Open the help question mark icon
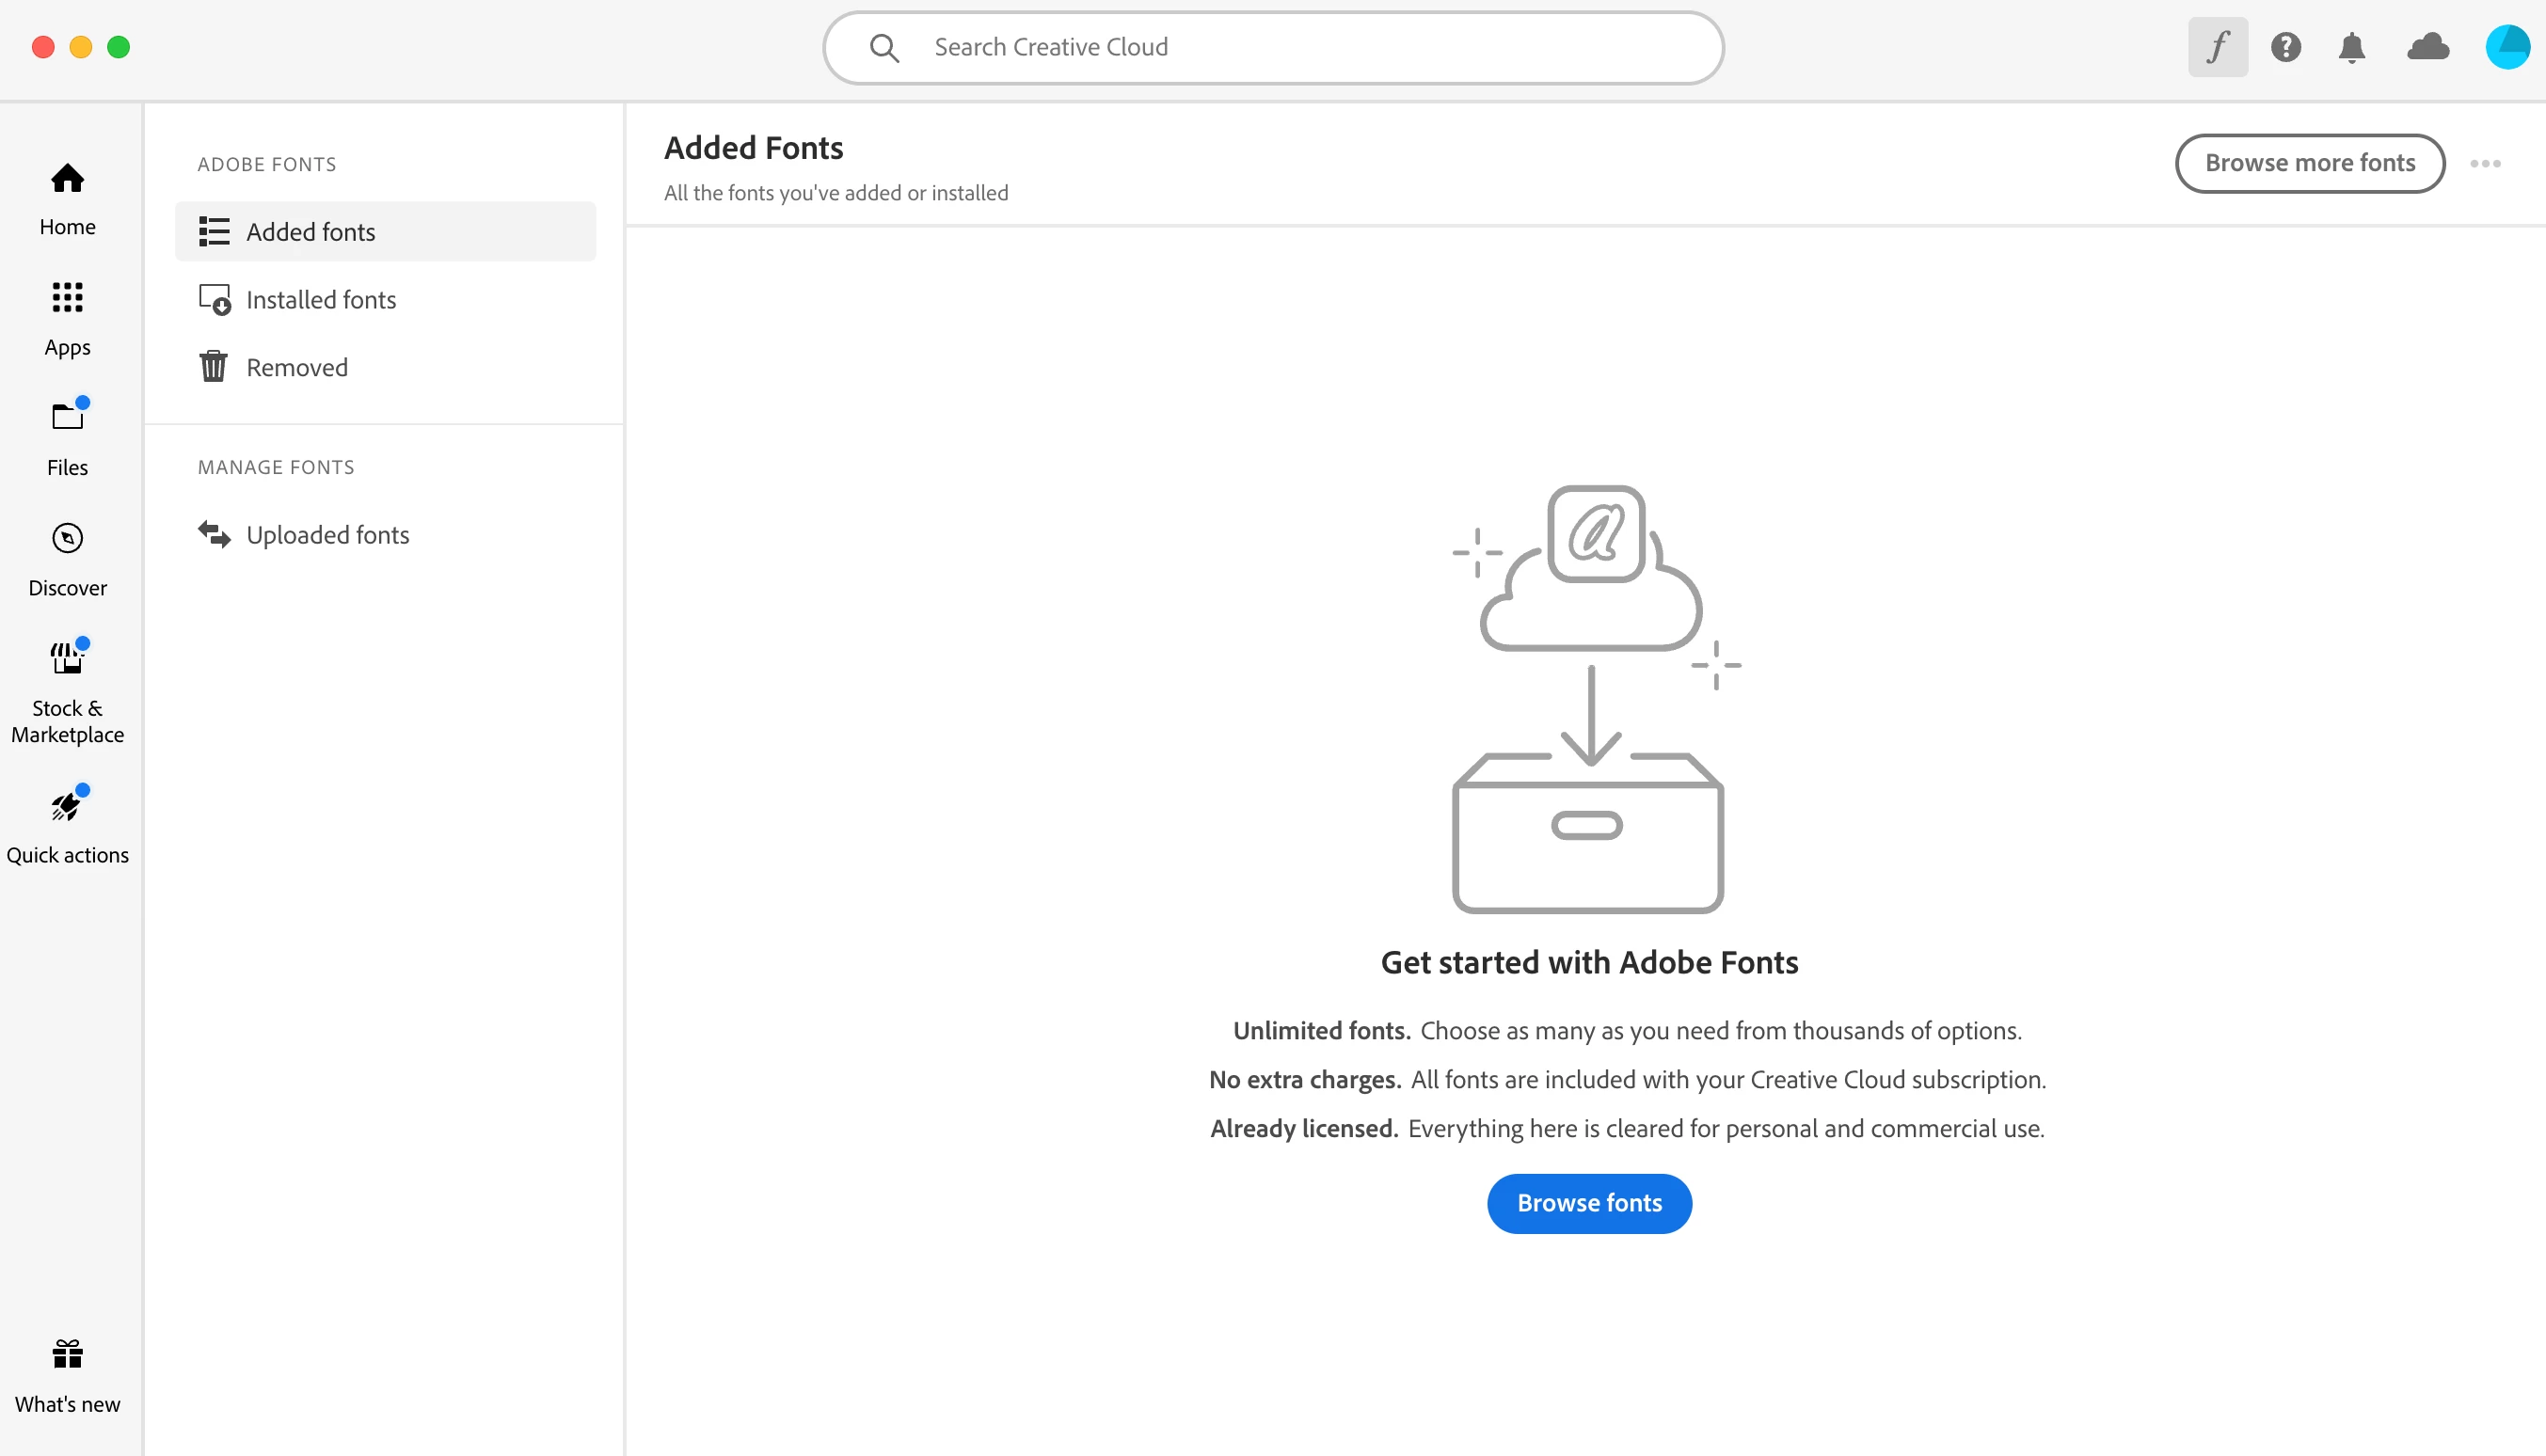The height and width of the screenshot is (1456, 2546). [x=2285, y=47]
